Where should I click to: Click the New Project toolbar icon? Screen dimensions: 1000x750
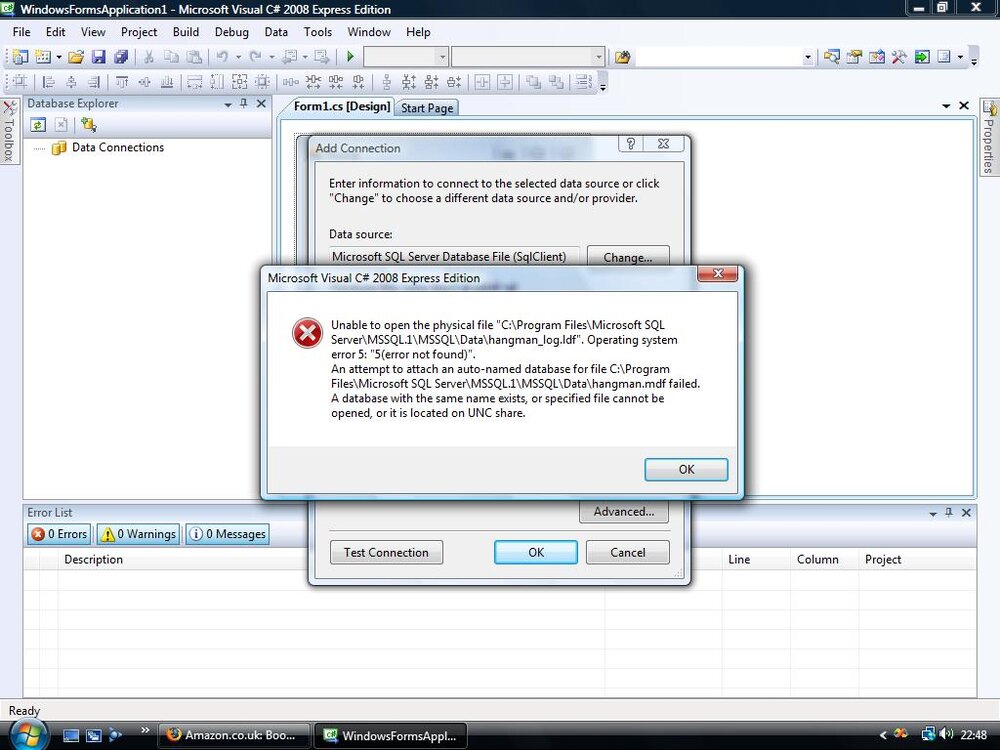pyautogui.click(x=20, y=57)
